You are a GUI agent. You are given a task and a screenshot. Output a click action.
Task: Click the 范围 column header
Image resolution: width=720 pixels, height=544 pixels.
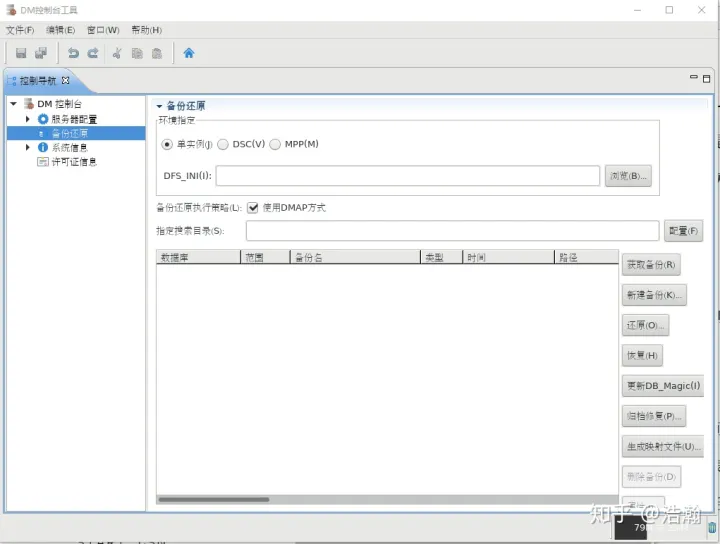pos(265,257)
